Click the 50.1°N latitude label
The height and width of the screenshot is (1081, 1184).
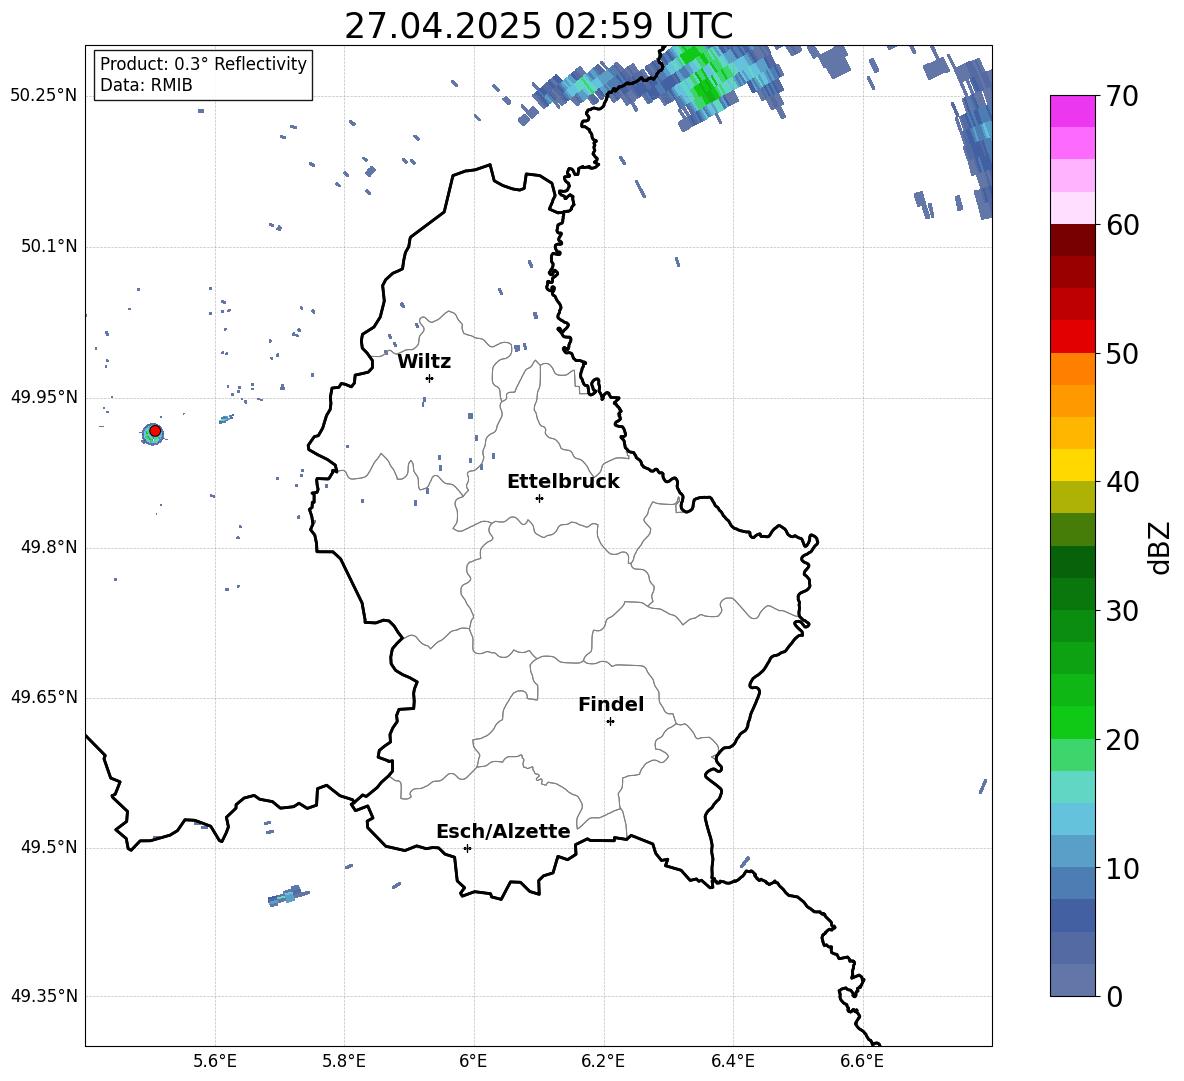[x=48, y=247]
